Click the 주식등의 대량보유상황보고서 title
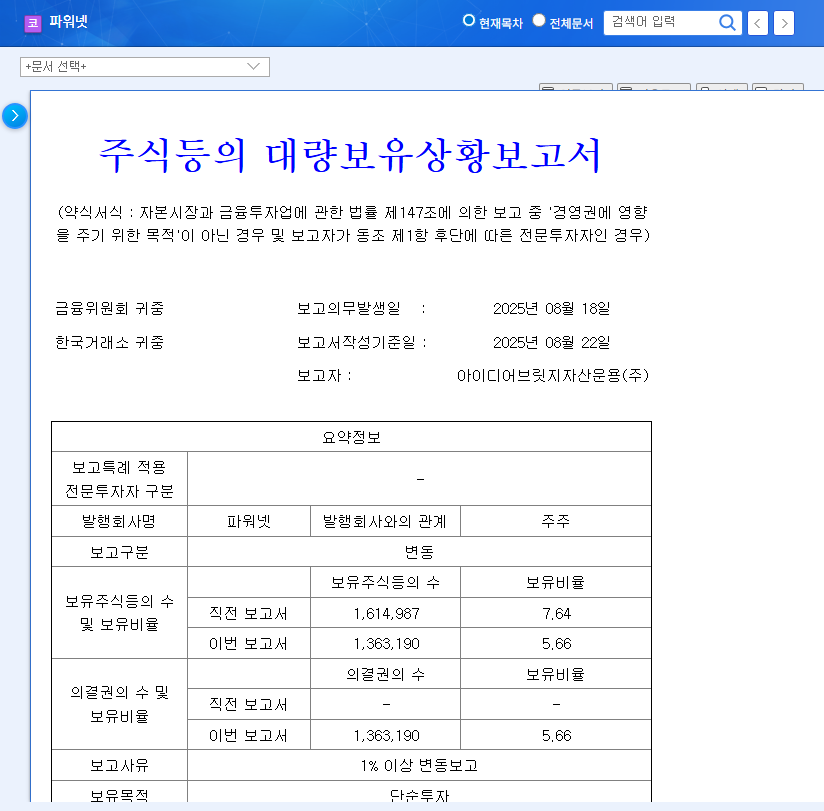The width and height of the screenshot is (824, 811). [x=349, y=156]
